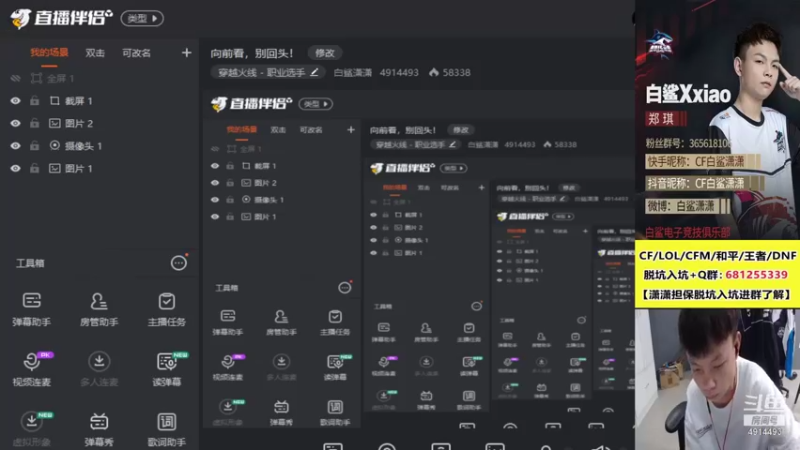
Task: Open 弹幕助手 in the largest nested preview
Action: (228, 322)
